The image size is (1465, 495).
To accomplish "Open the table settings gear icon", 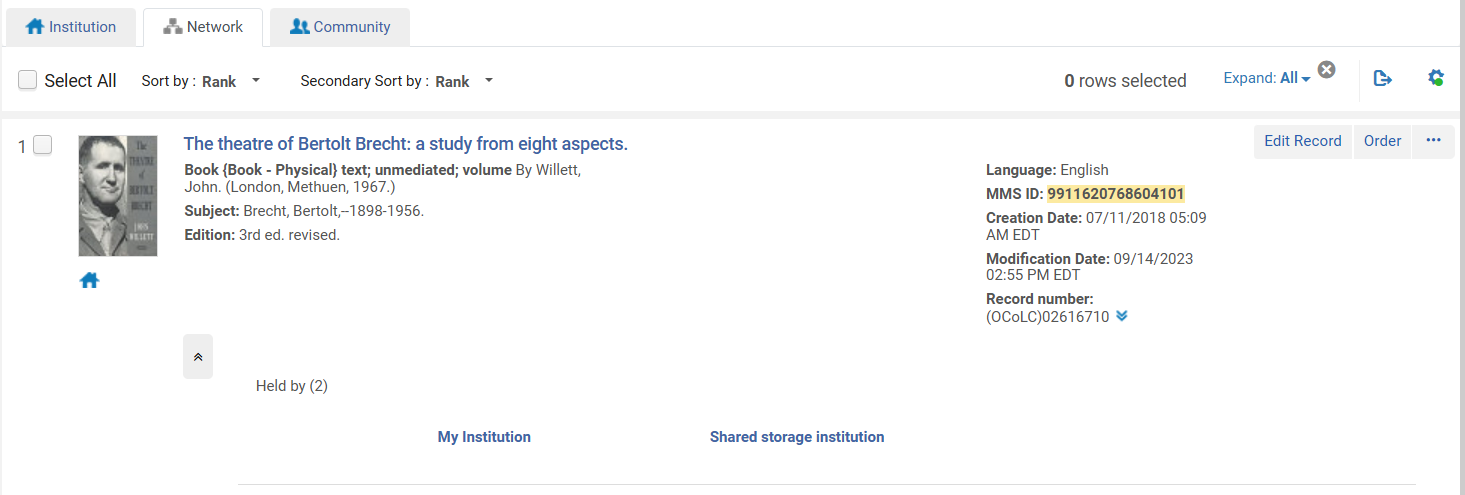I will pos(1436,78).
